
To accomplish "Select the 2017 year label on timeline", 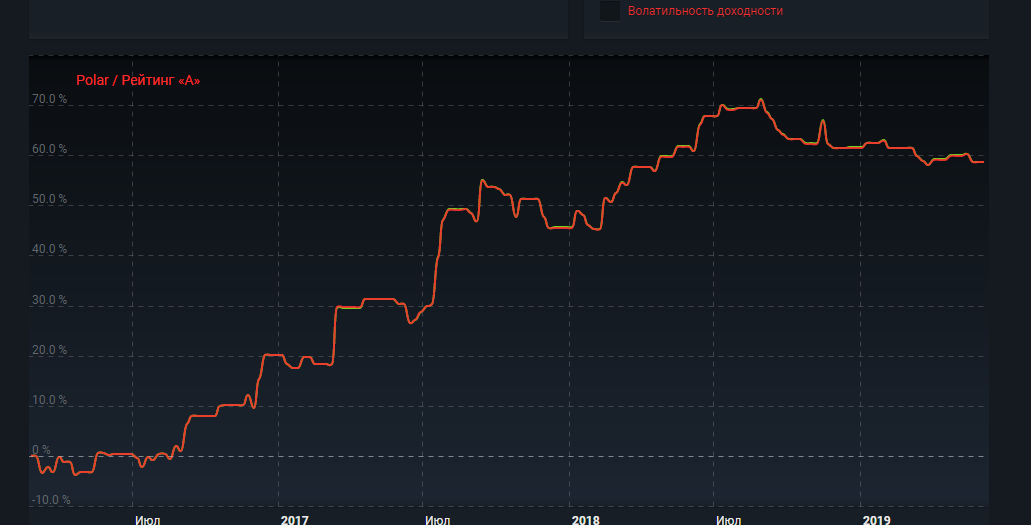I will [294, 519].
